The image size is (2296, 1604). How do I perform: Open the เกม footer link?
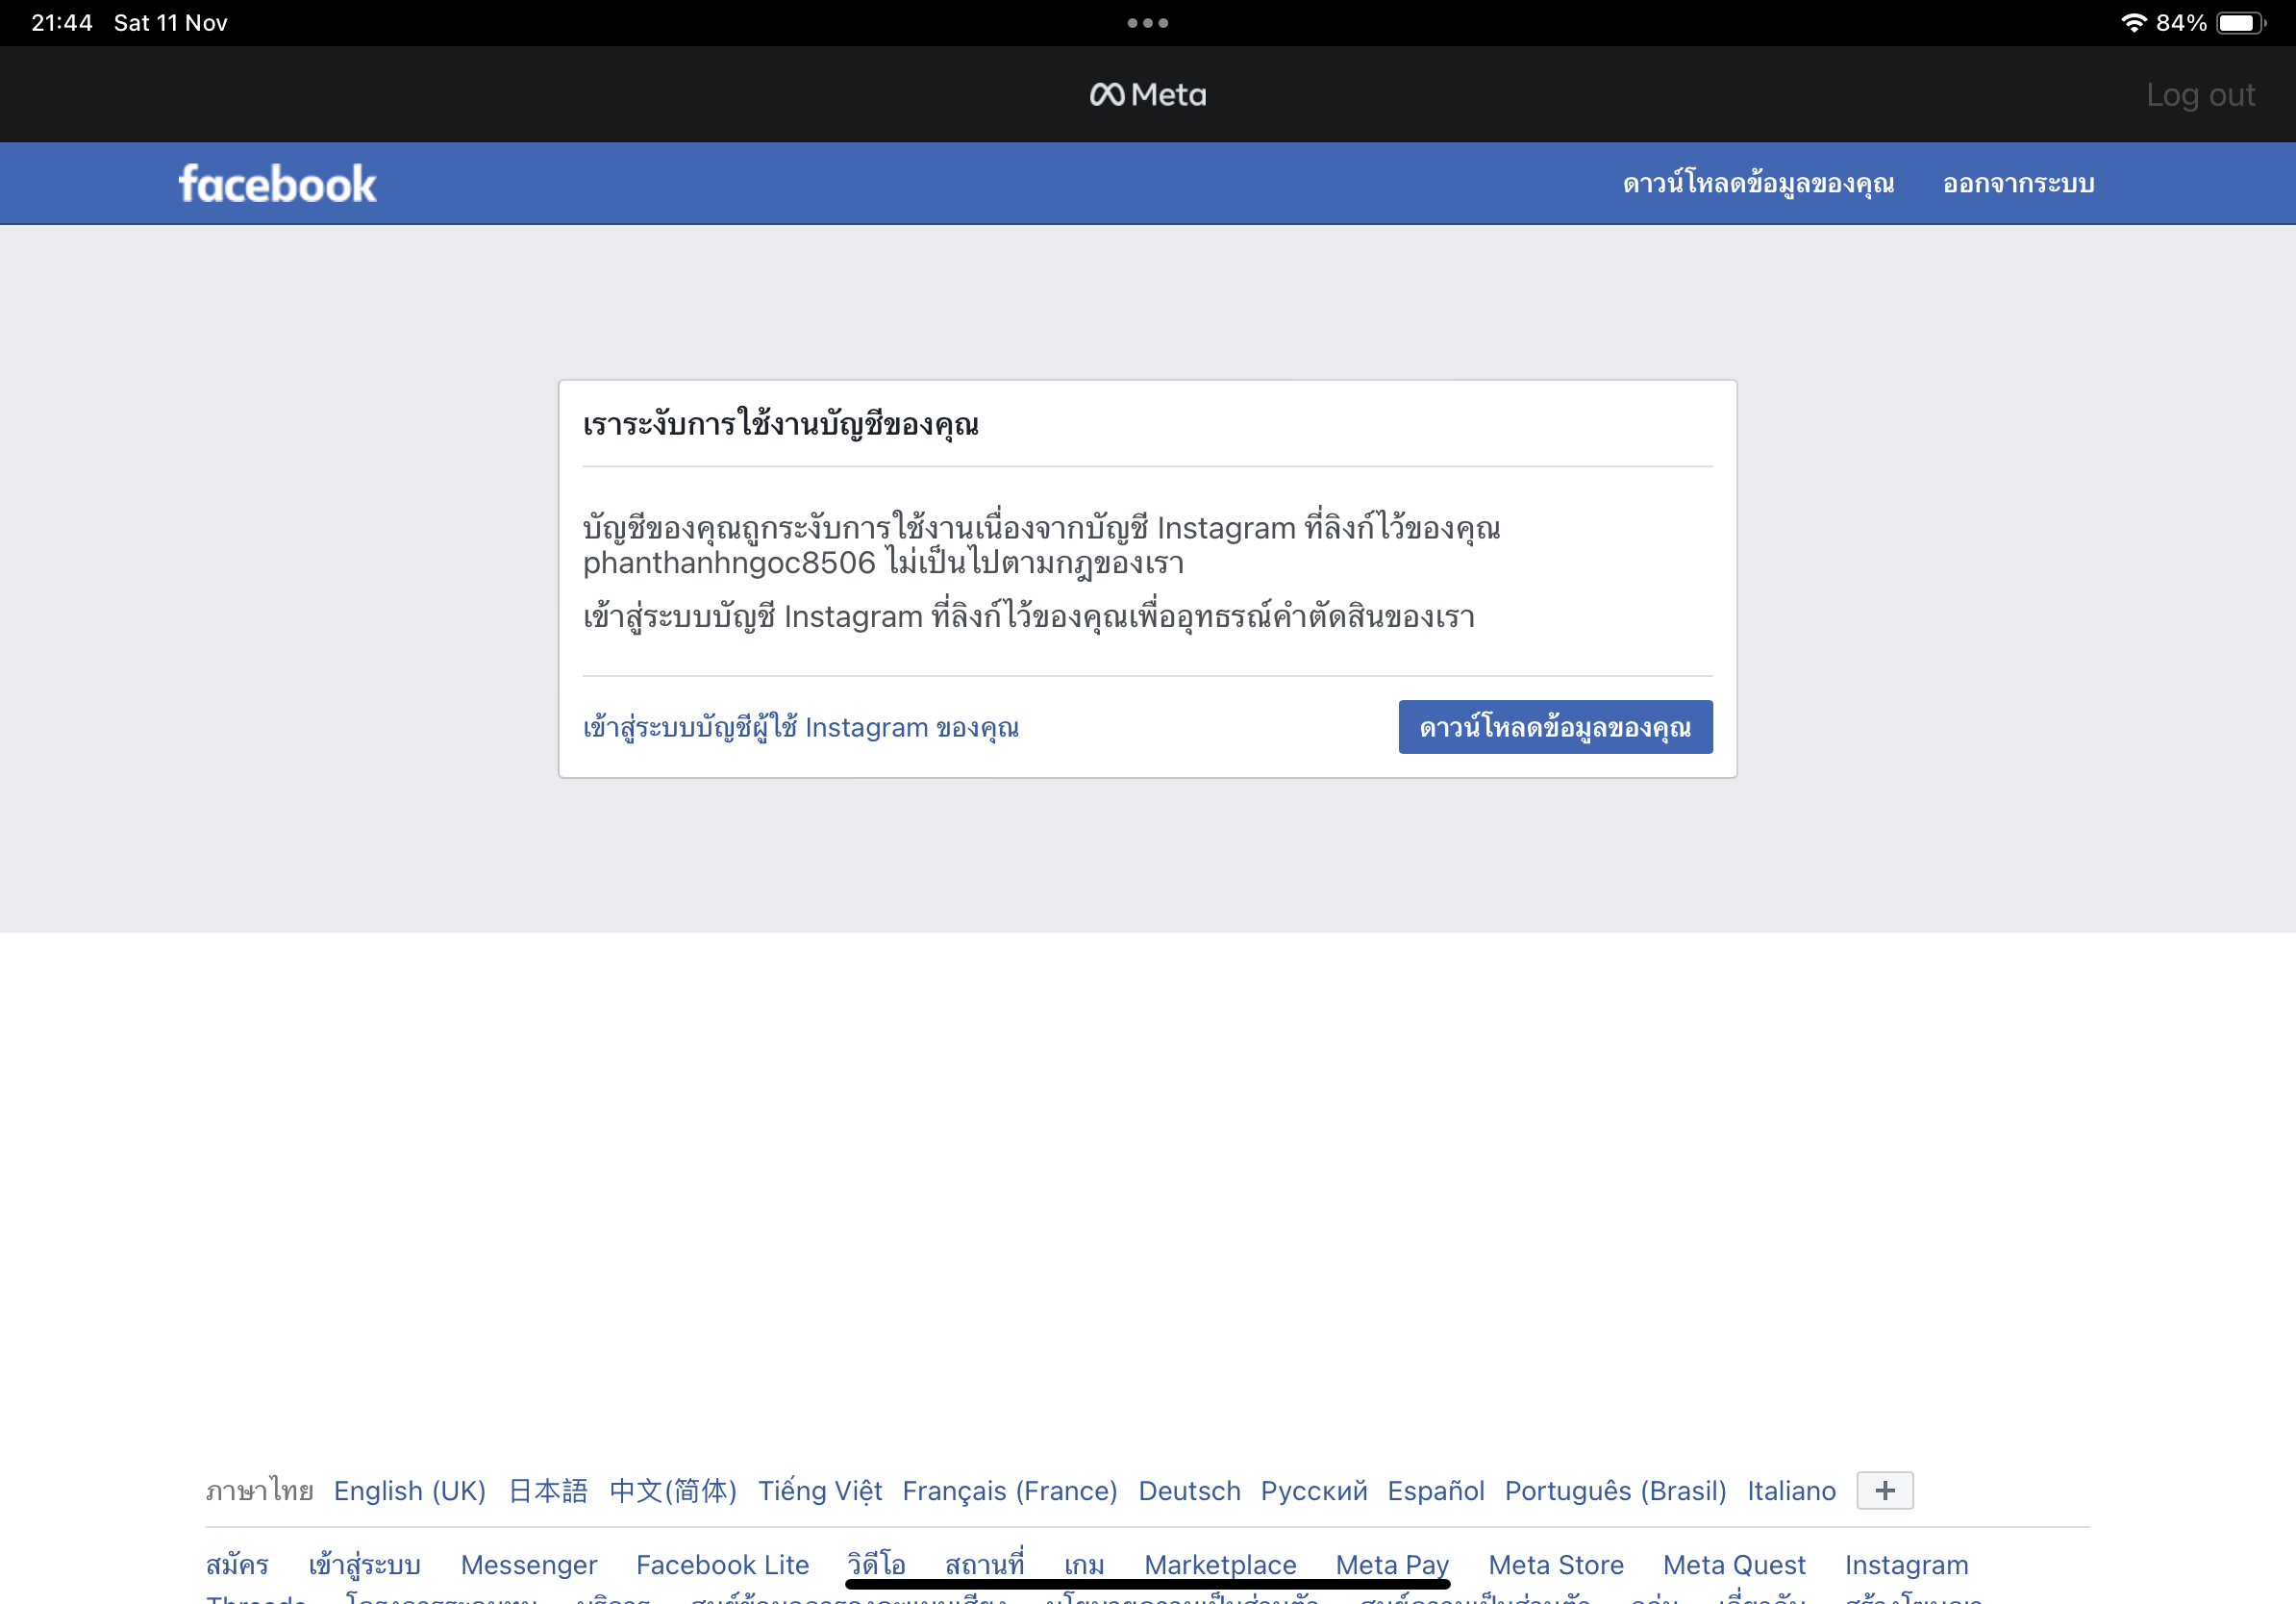click(x=1084, y=1564)
